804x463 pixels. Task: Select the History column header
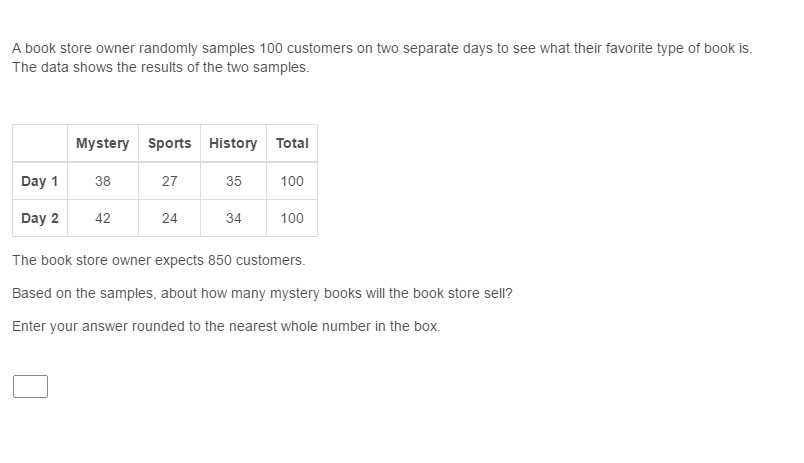(x=233, y=143)
